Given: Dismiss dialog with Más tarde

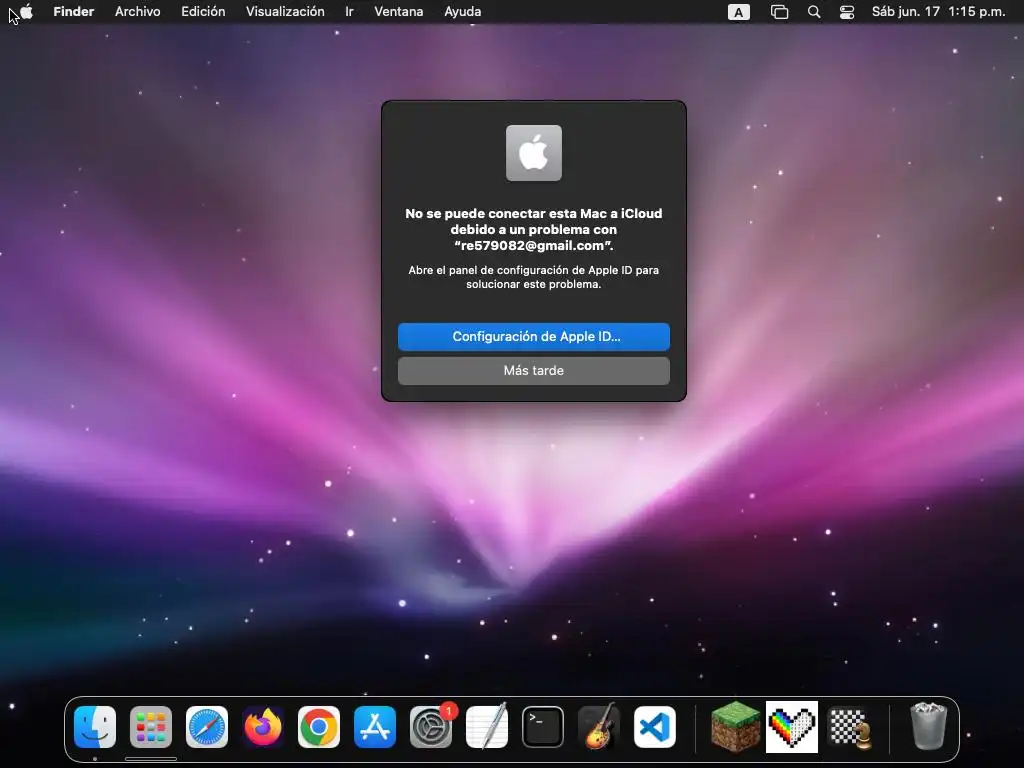Looking at the screenshot, I should pos(534,370).
